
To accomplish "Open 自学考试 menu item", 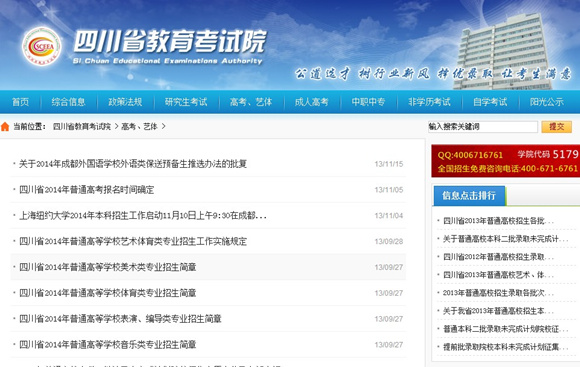I will [x=490, y=102].
